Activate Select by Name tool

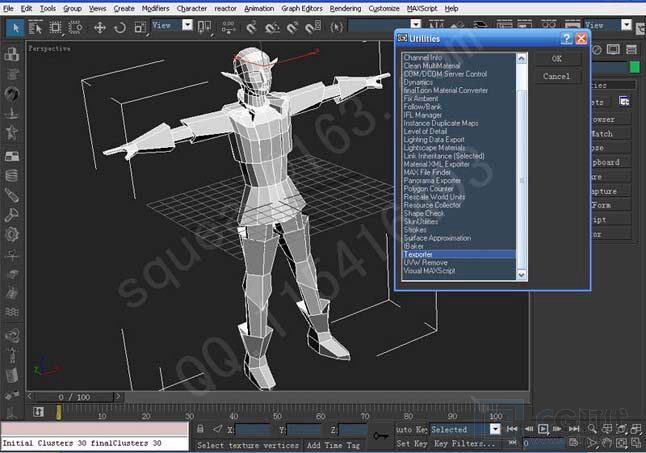pyautogui.click(x=35, y=28)
